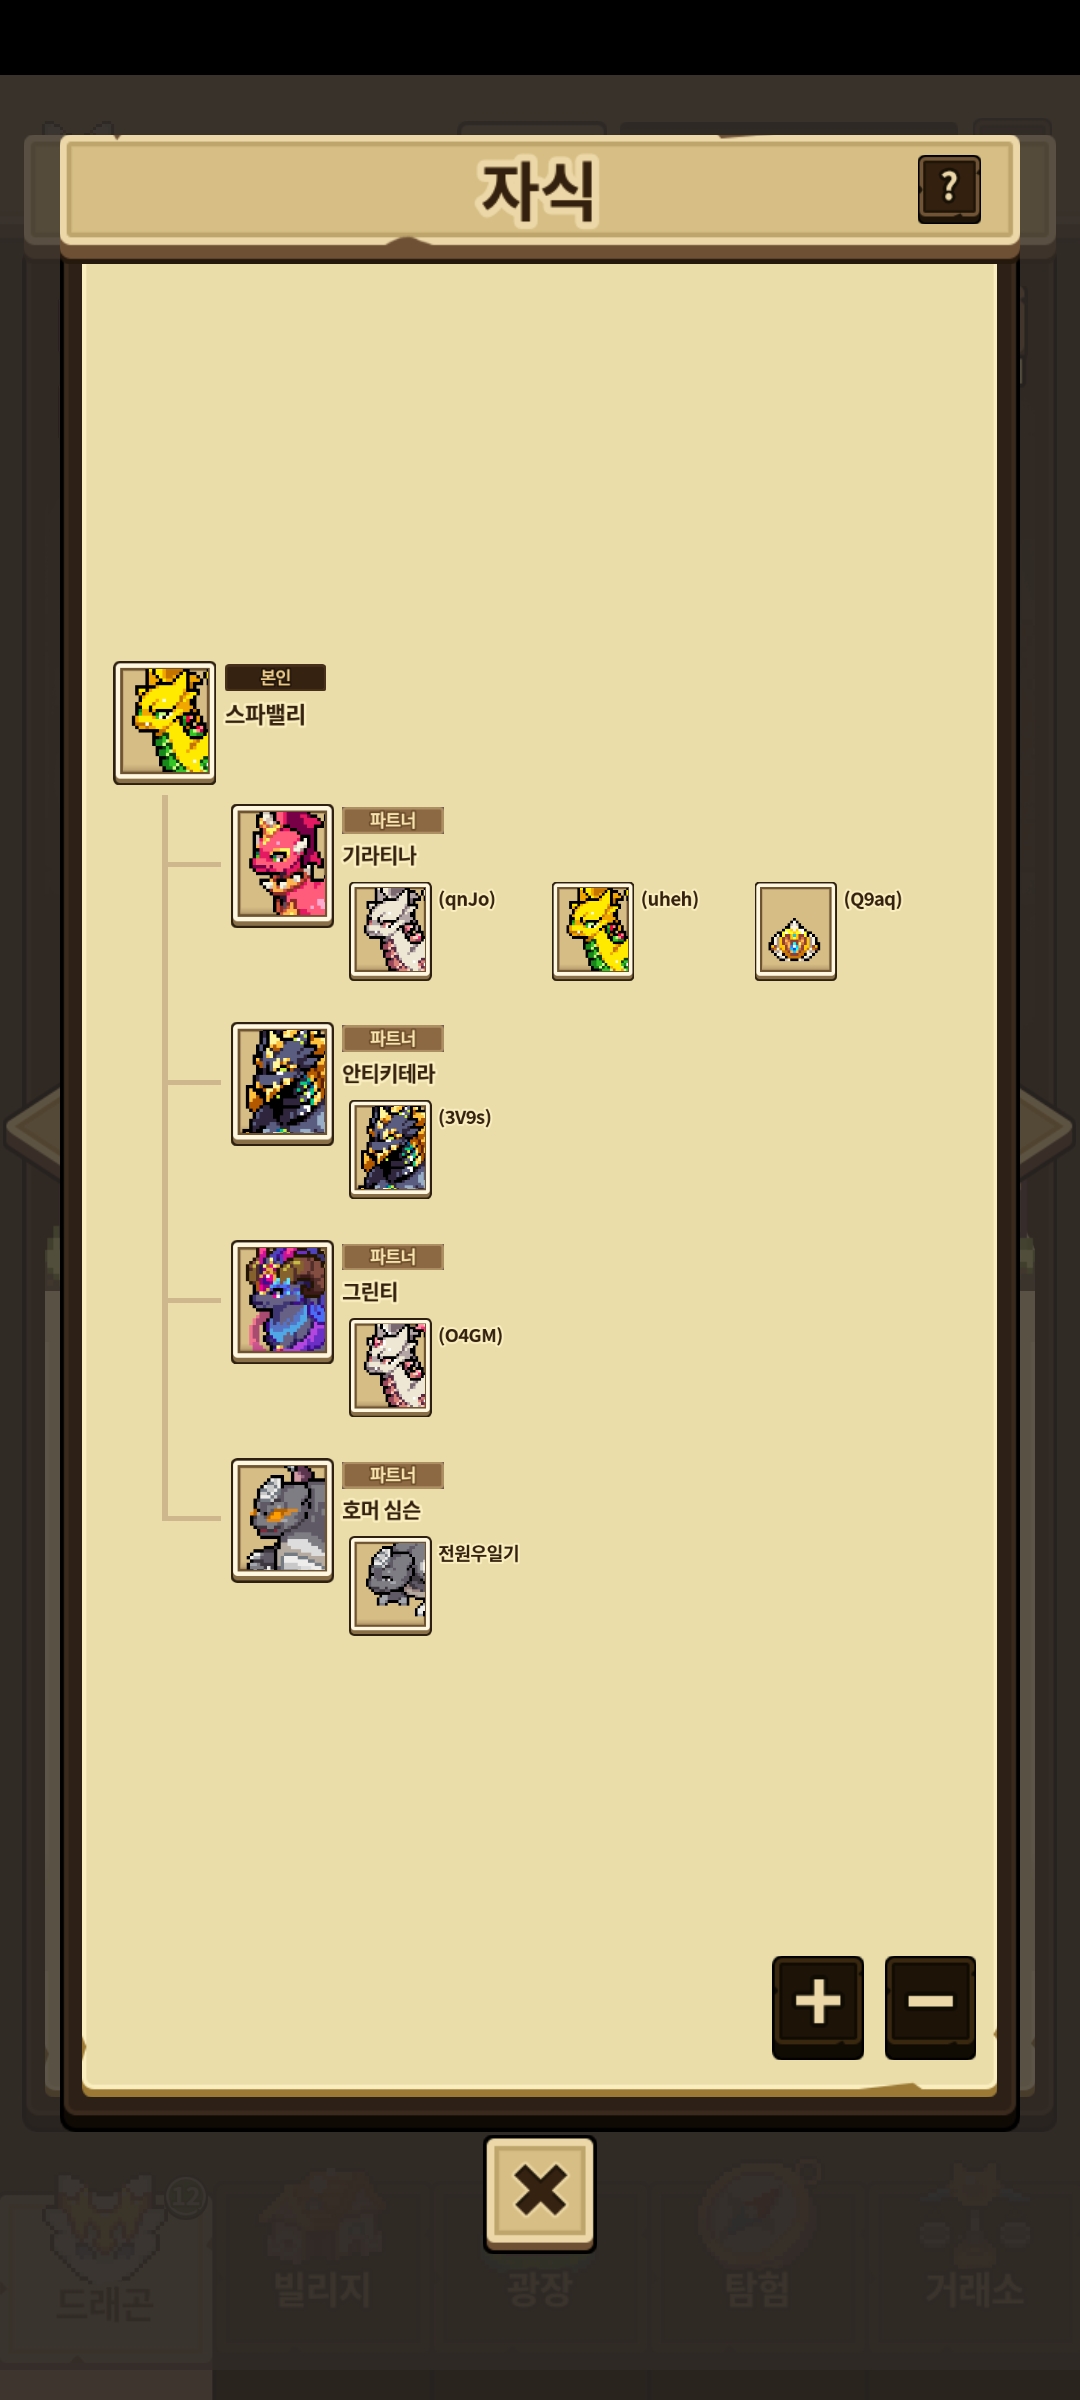The width and height of the screenshot is (1080, 2400).
Task: Select the yellow dragon 스파밸리 portrait
Action: pos(165,722)
